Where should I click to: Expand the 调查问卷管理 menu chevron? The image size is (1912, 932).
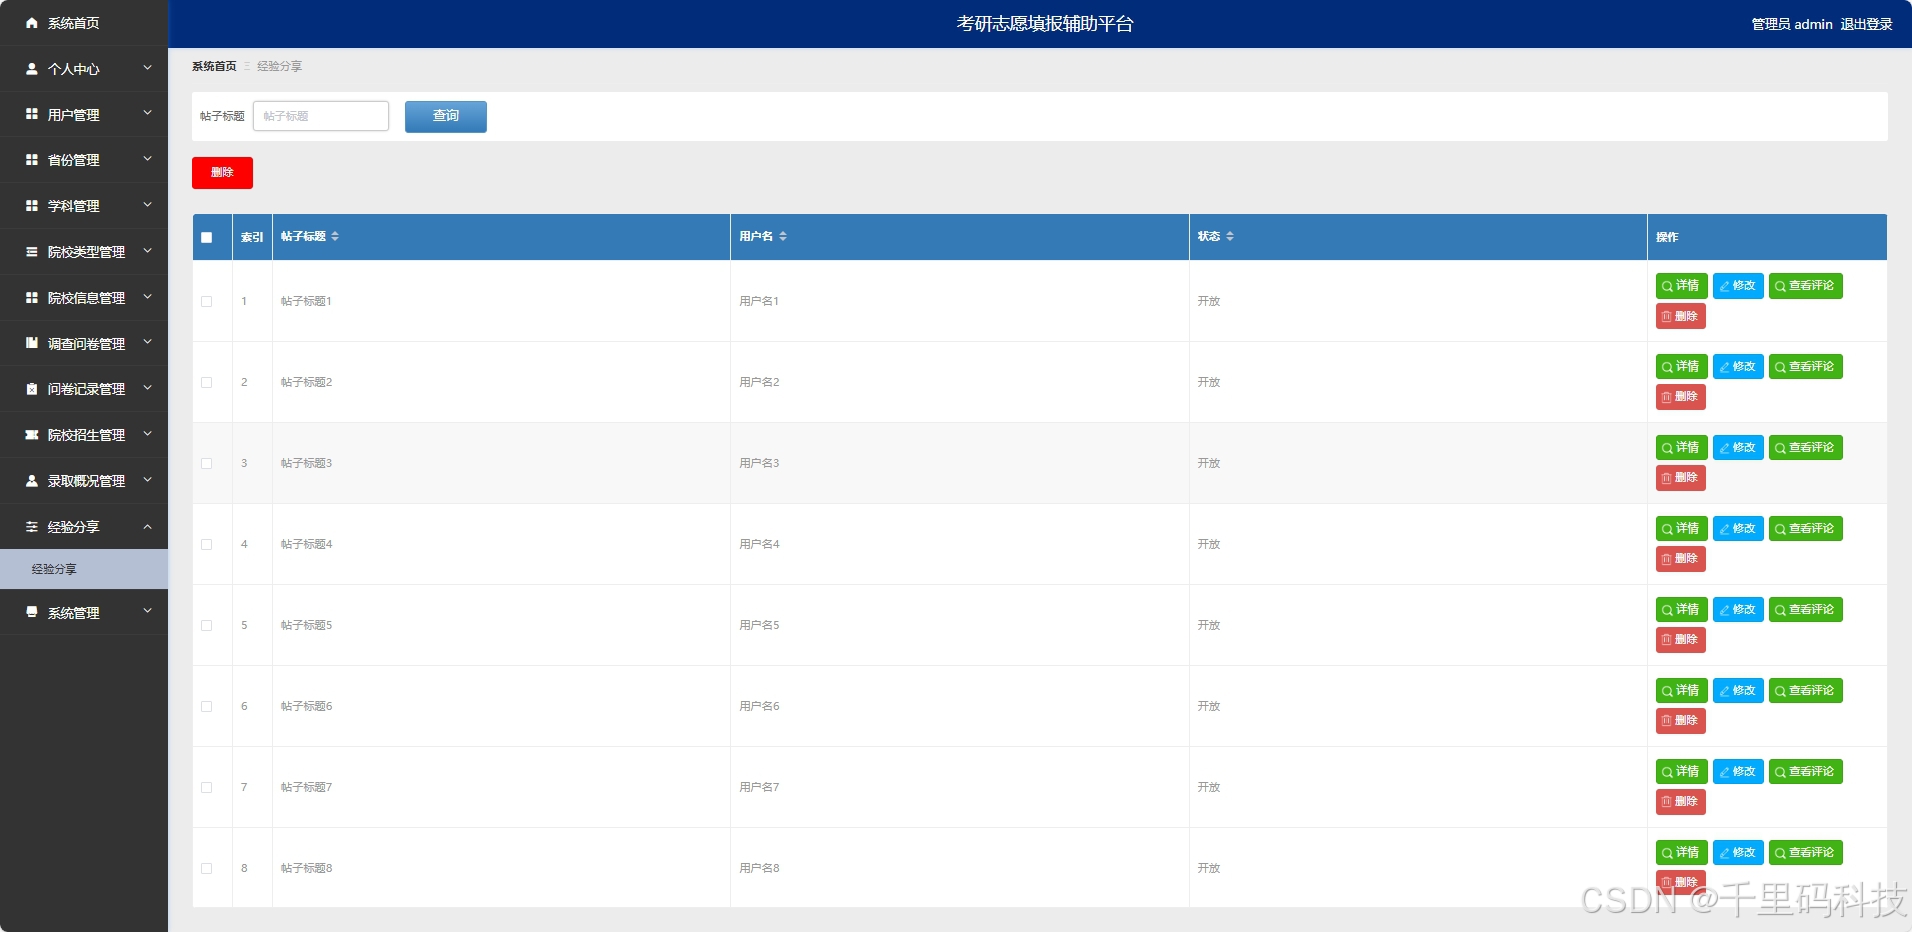(x=148, y=342)
